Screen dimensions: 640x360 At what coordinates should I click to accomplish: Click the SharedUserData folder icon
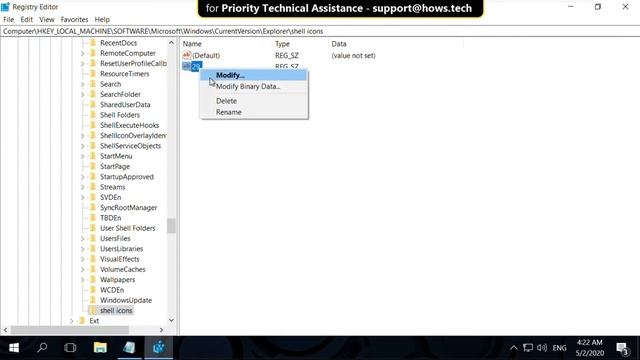point(93,104)
